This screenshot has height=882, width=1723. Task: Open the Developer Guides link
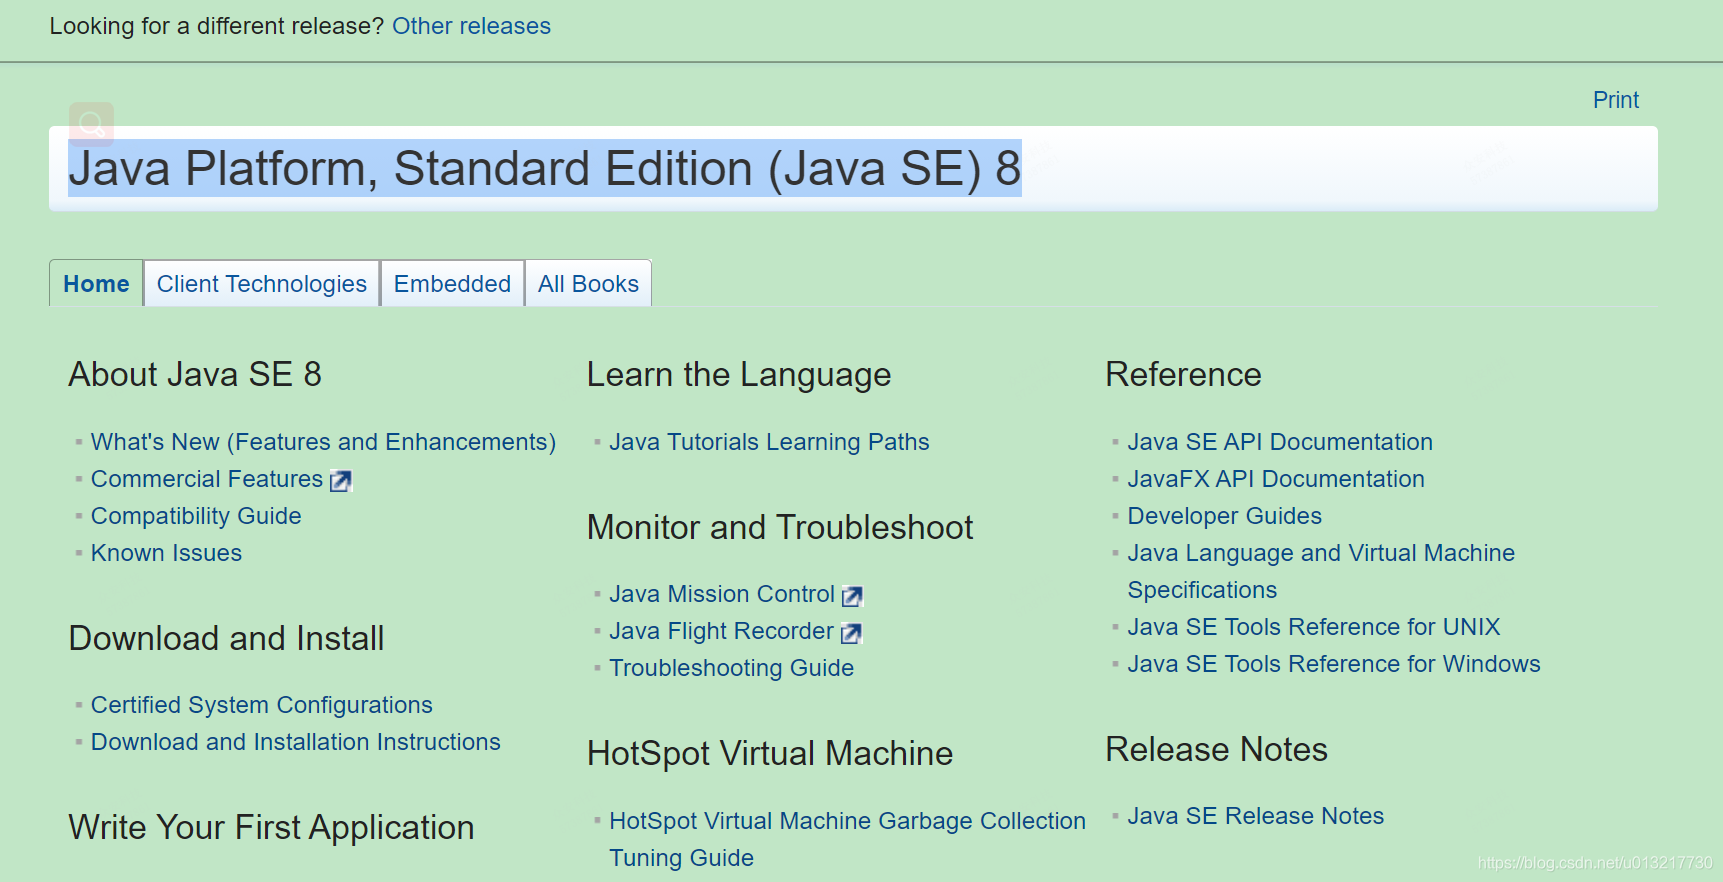(x=1225, y=516)
